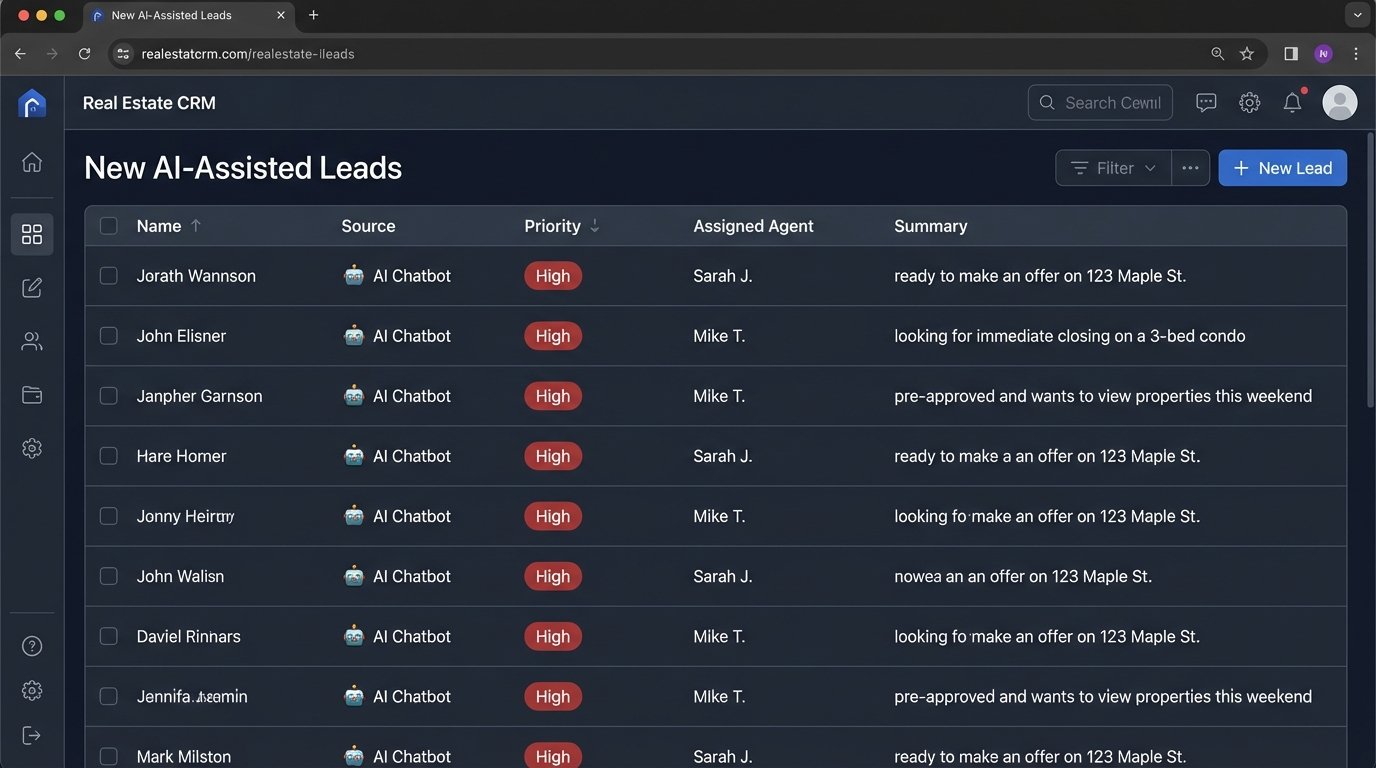Screen dimensions: 1376x768
Task: Open the Home page from the sidebar
Action: point(32,161)
